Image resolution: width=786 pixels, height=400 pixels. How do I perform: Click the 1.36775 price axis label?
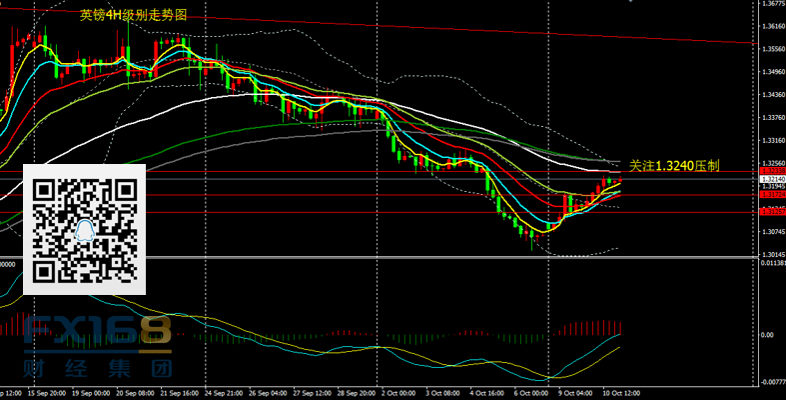click(771, 4)
